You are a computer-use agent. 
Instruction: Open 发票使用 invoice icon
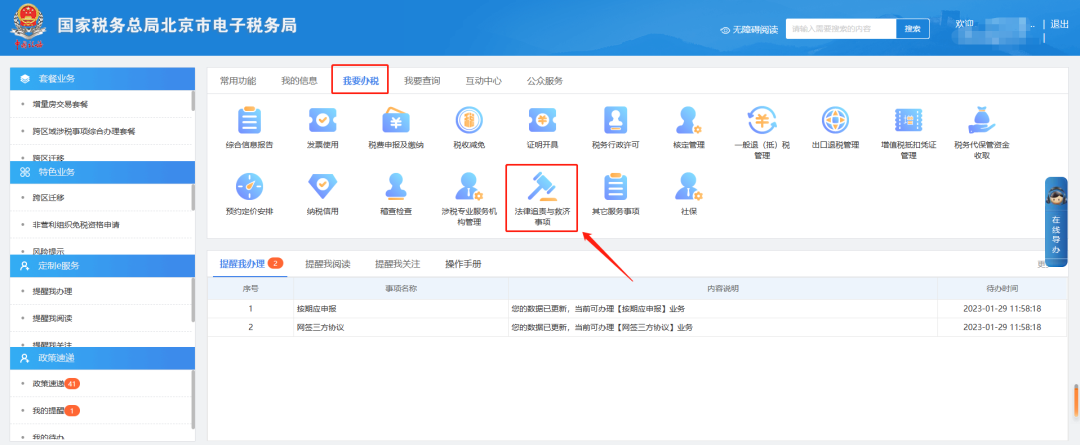coord(322,122)
